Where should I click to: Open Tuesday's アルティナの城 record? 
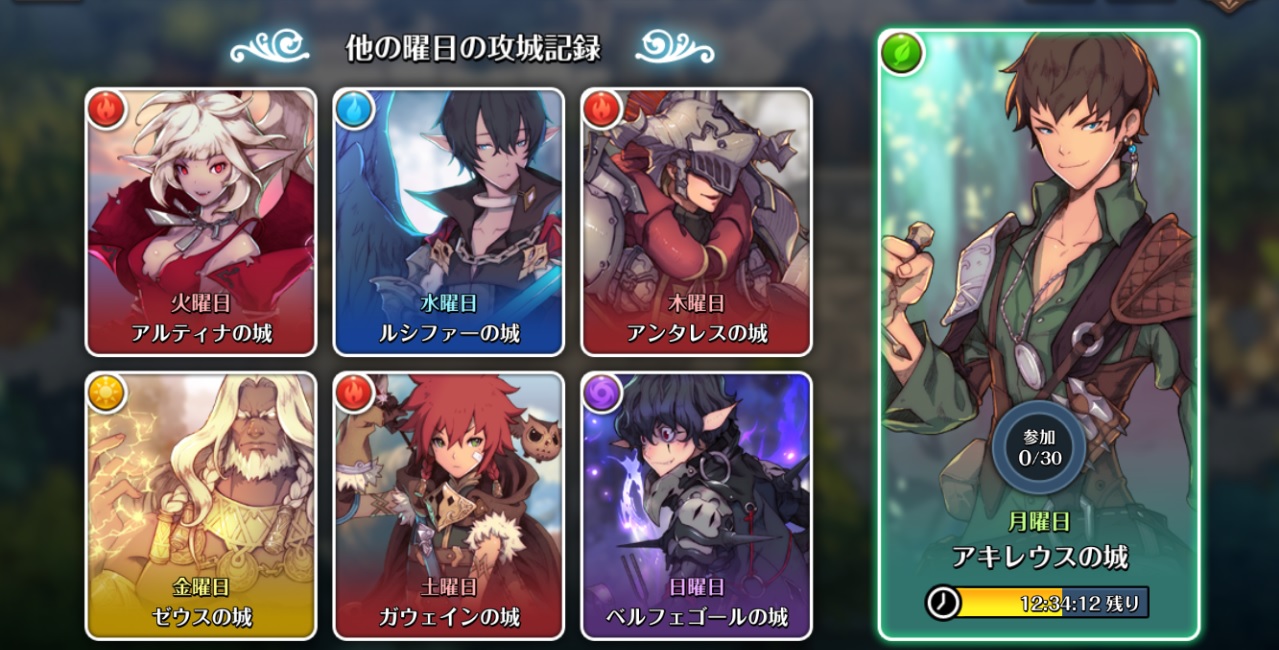click(x=201, y=221)
